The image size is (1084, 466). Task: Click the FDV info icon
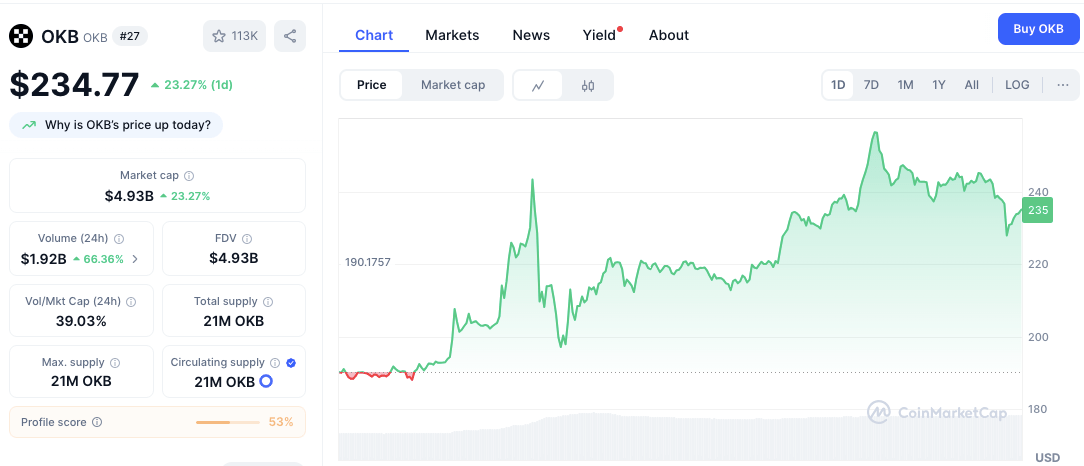point(247,239)
